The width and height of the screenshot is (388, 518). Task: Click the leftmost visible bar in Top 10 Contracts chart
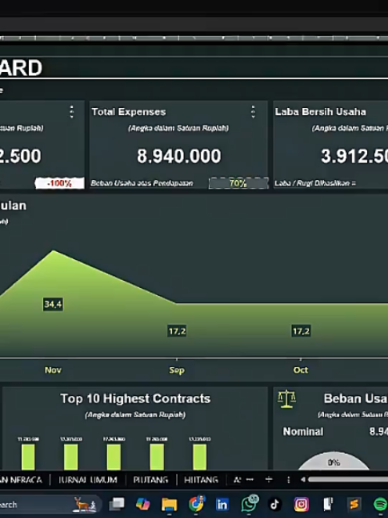(x=28, y=457)
